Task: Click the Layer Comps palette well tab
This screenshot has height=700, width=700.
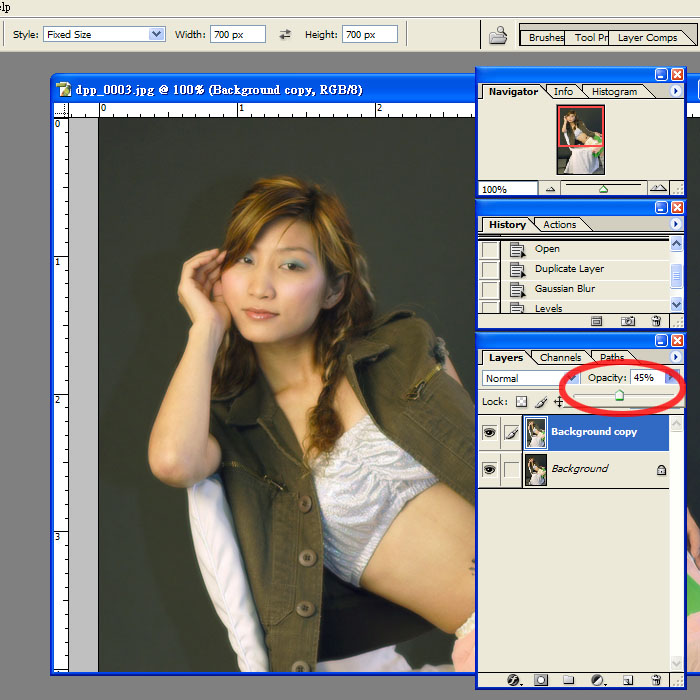Action: 647,38
